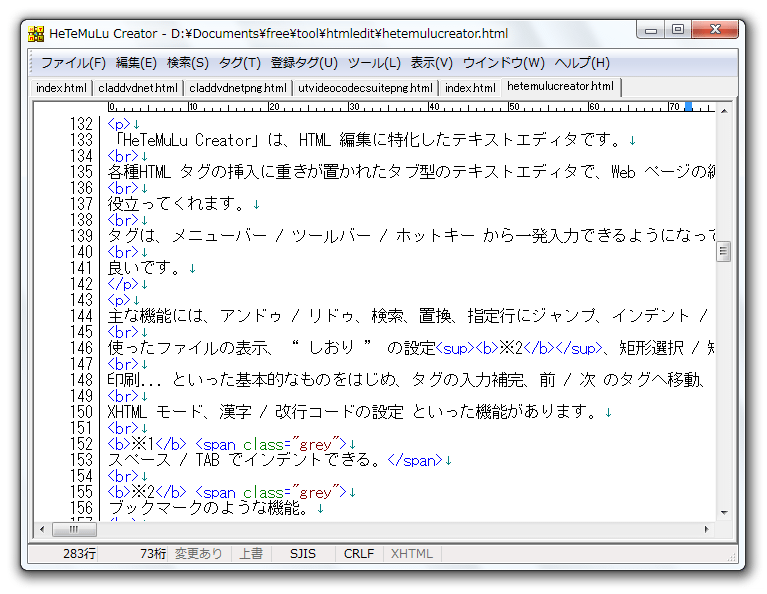
Task: Click the <p> tag on line 132
Action: coord(119,124)
